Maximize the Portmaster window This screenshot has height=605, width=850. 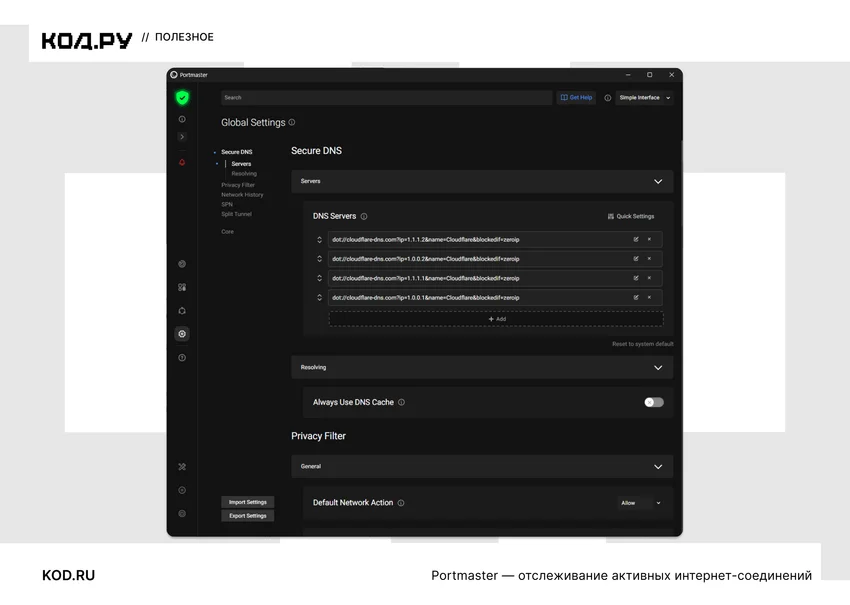click(x=649, y=75)
